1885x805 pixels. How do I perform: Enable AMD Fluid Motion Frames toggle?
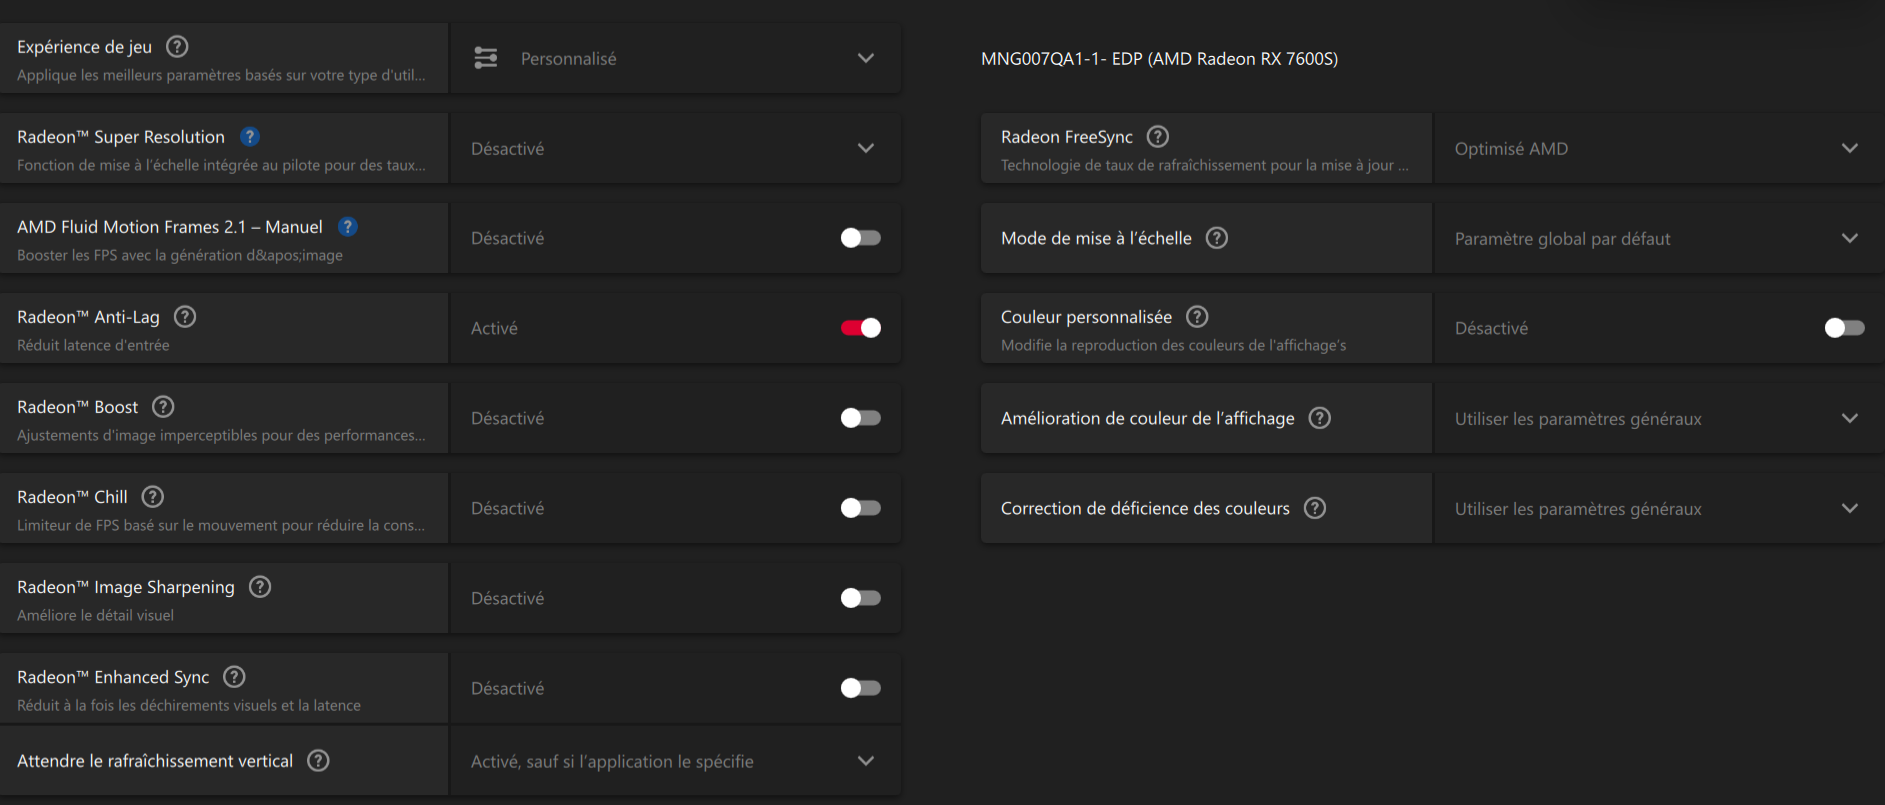(860, 238)
